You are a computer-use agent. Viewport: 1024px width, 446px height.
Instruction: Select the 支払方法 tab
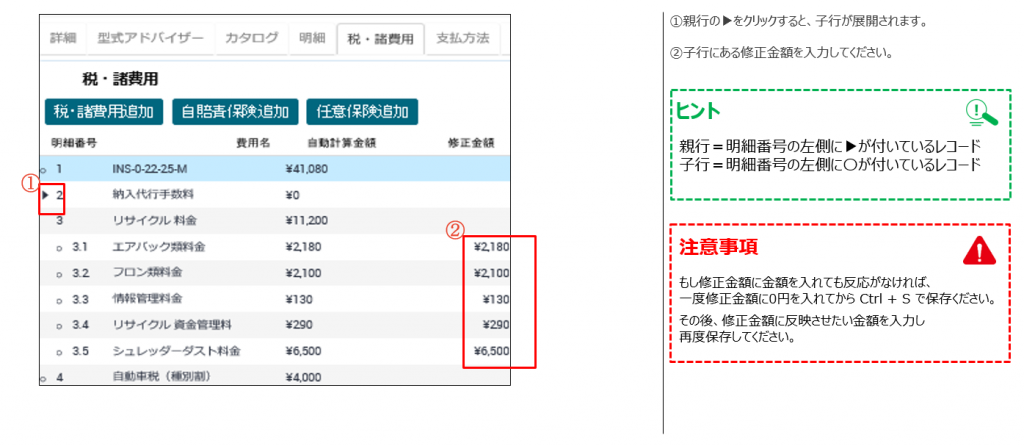[463, 39]
